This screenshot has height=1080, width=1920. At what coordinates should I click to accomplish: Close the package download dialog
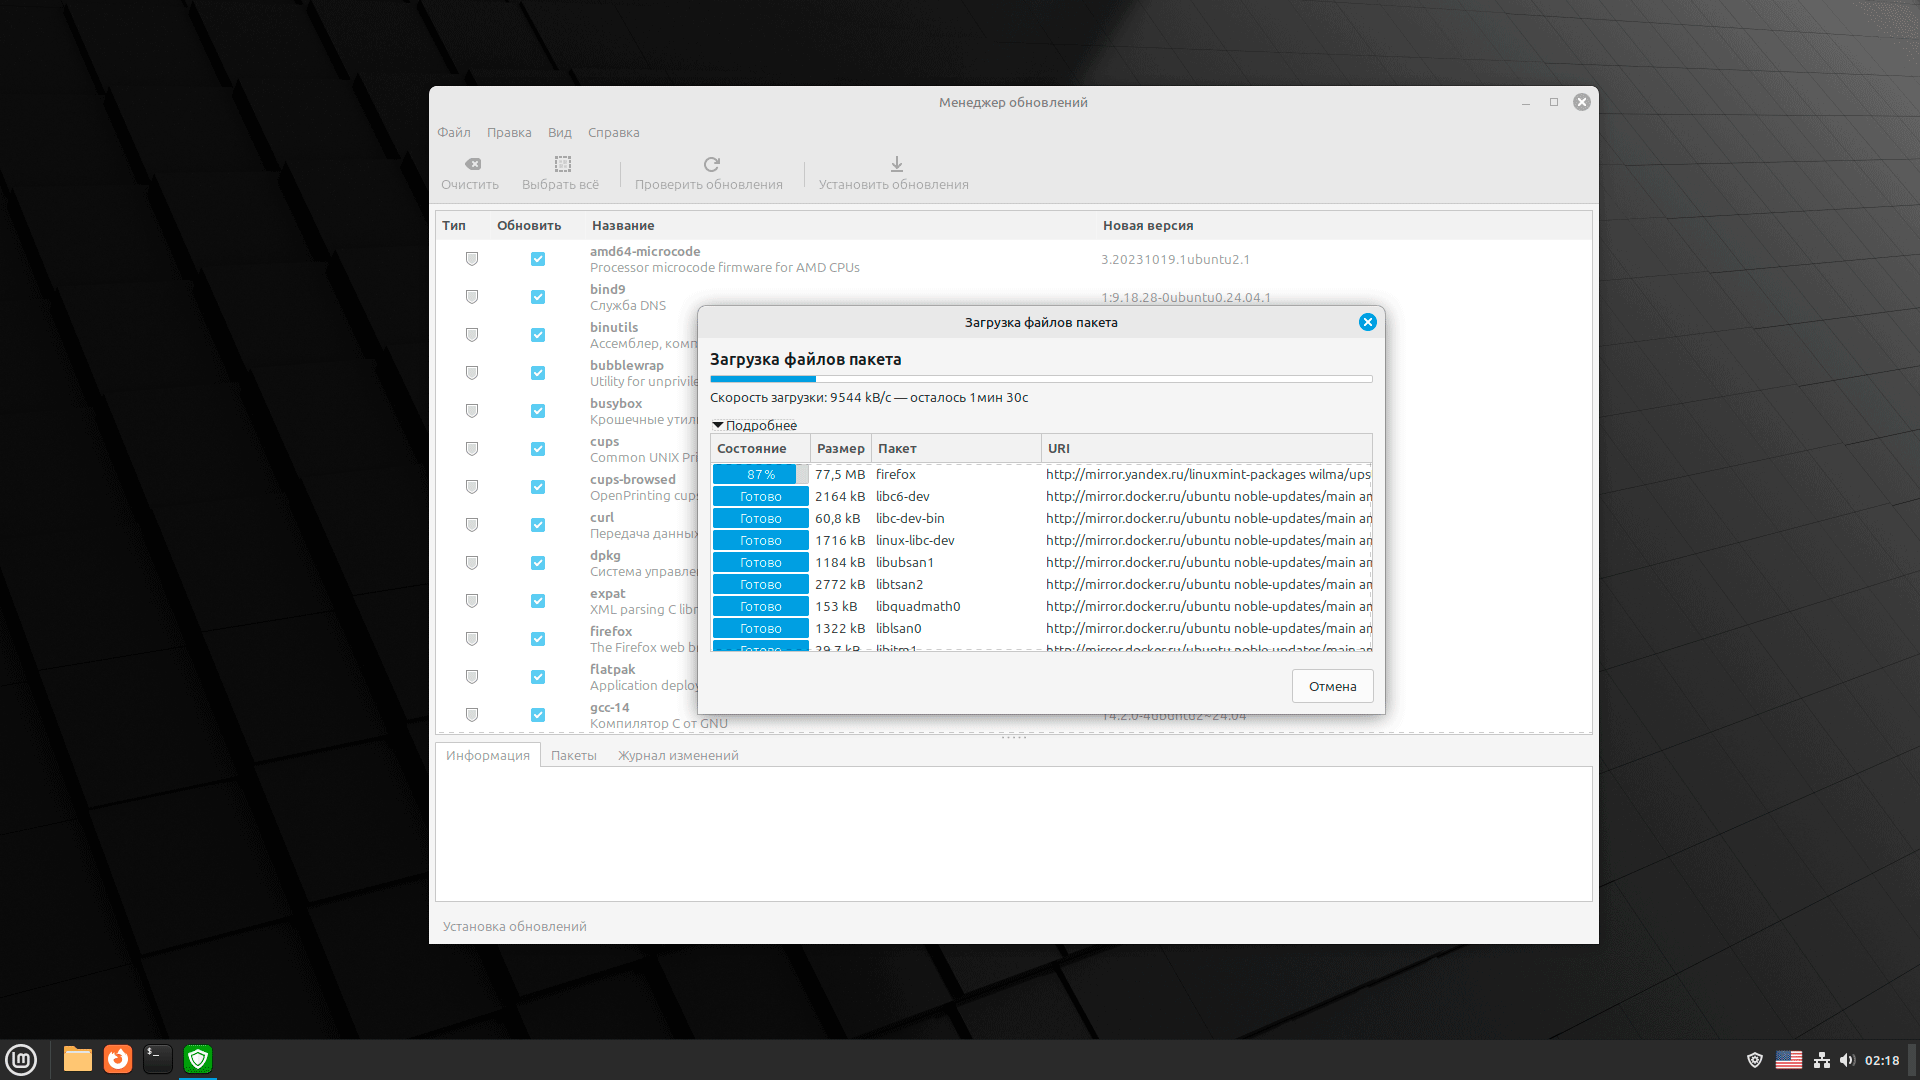(x=1367, y=322)
